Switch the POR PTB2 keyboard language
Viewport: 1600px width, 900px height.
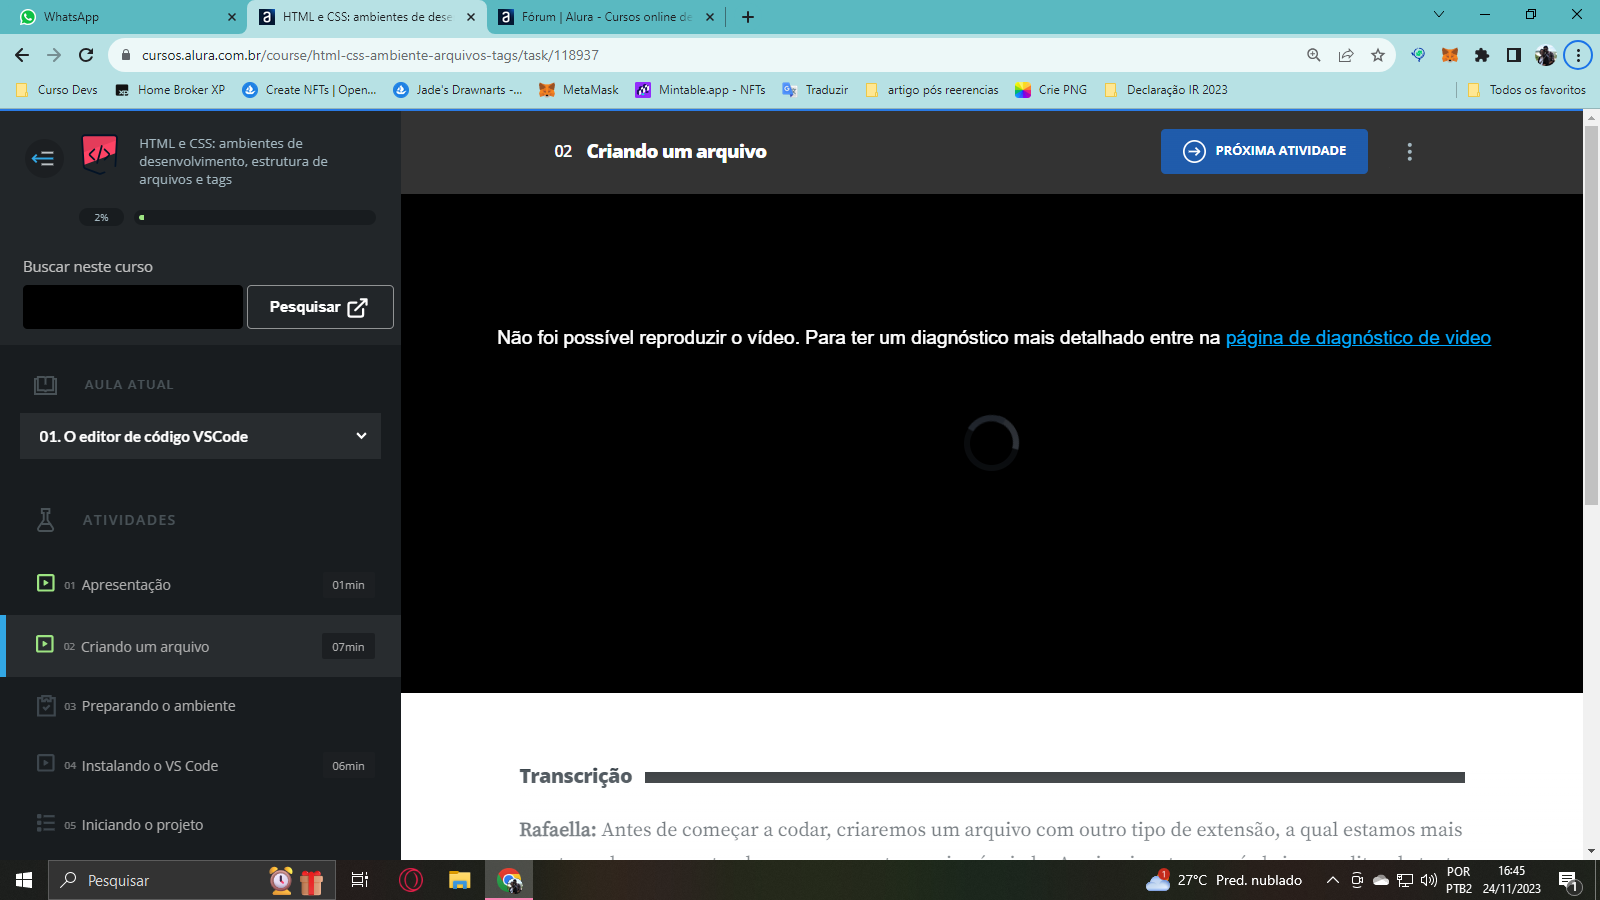1459,880
